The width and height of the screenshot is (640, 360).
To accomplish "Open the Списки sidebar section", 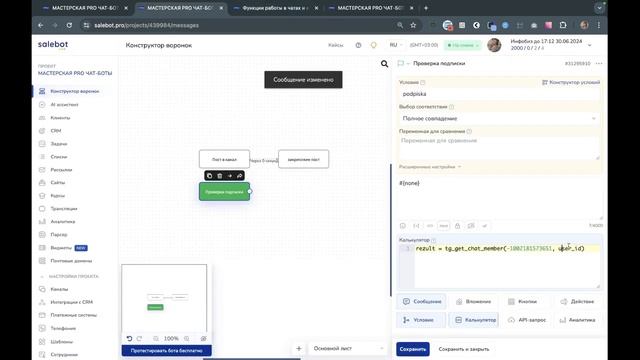I will tap(59, 157).
